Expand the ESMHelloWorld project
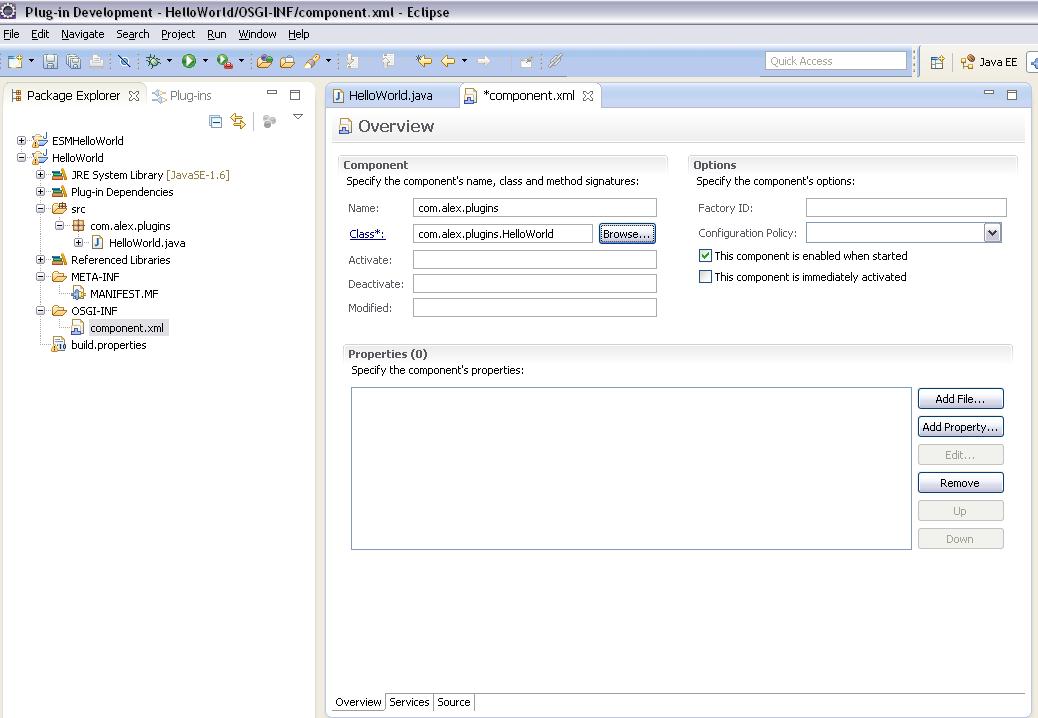The height and width of the screenshot is (718, 1038). click(x=22, y=140)
